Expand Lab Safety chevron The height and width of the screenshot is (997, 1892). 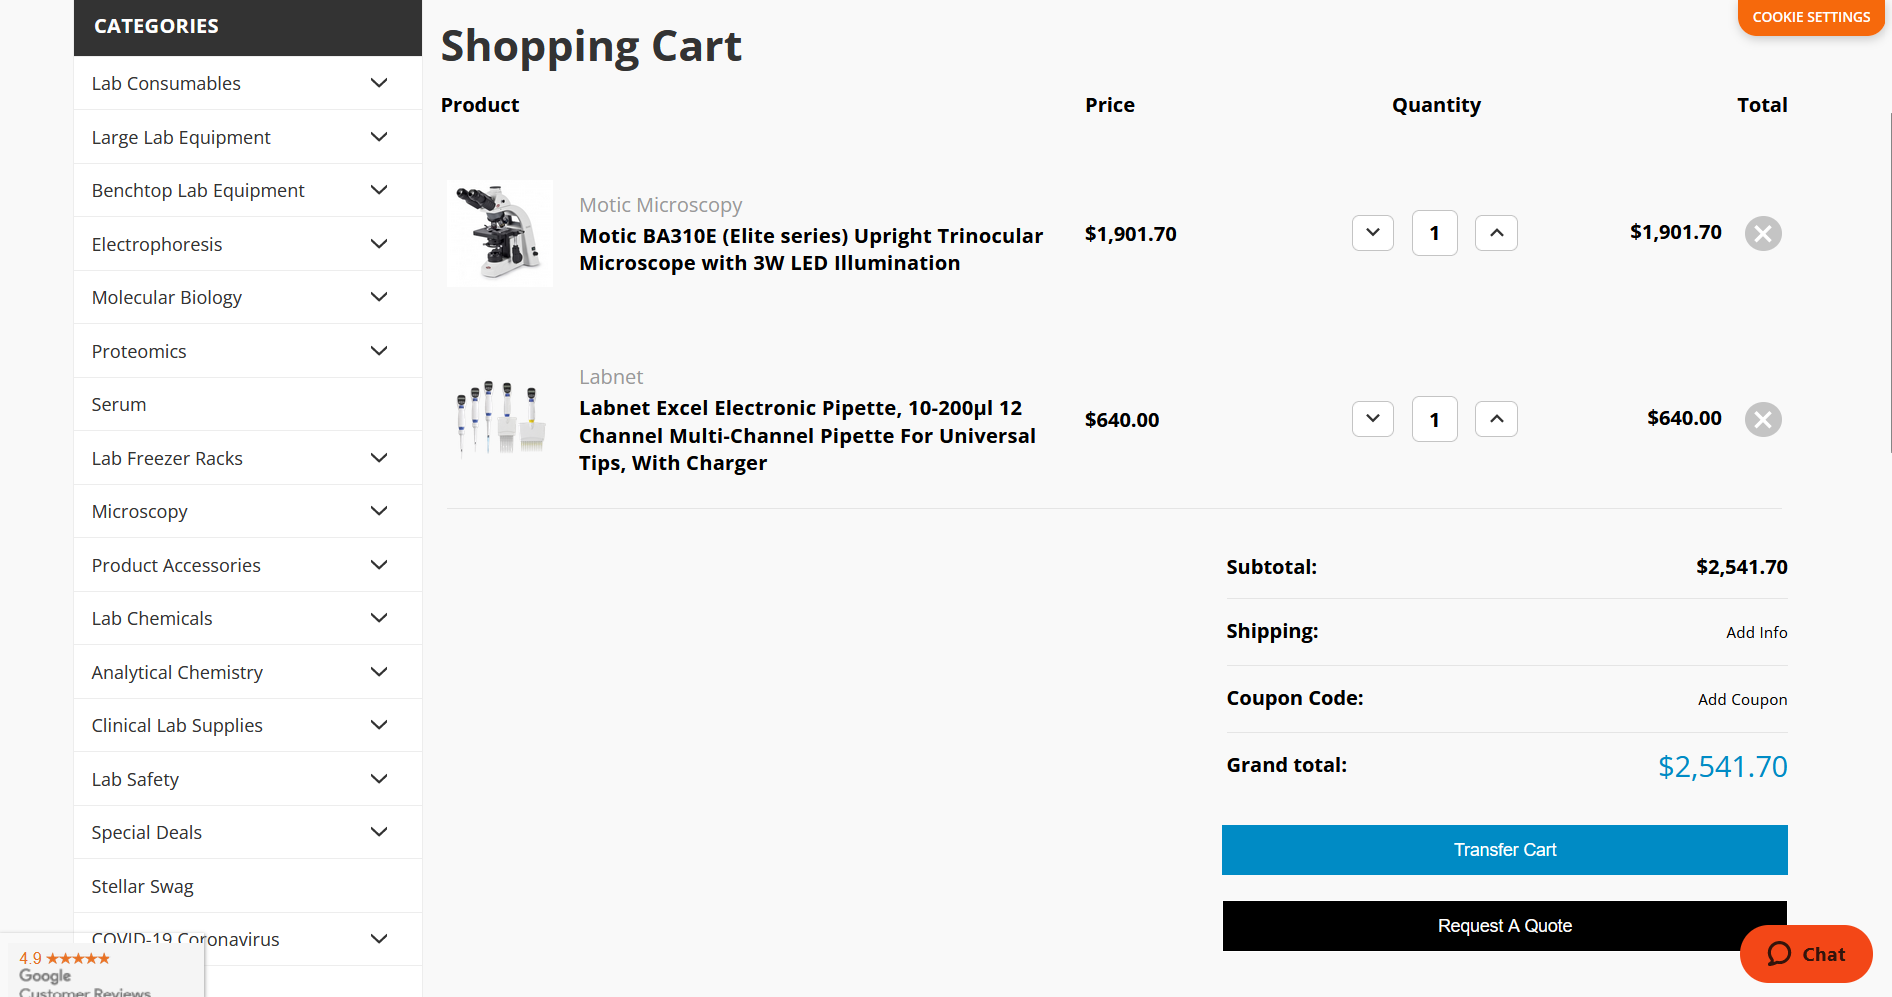(379, 779)
